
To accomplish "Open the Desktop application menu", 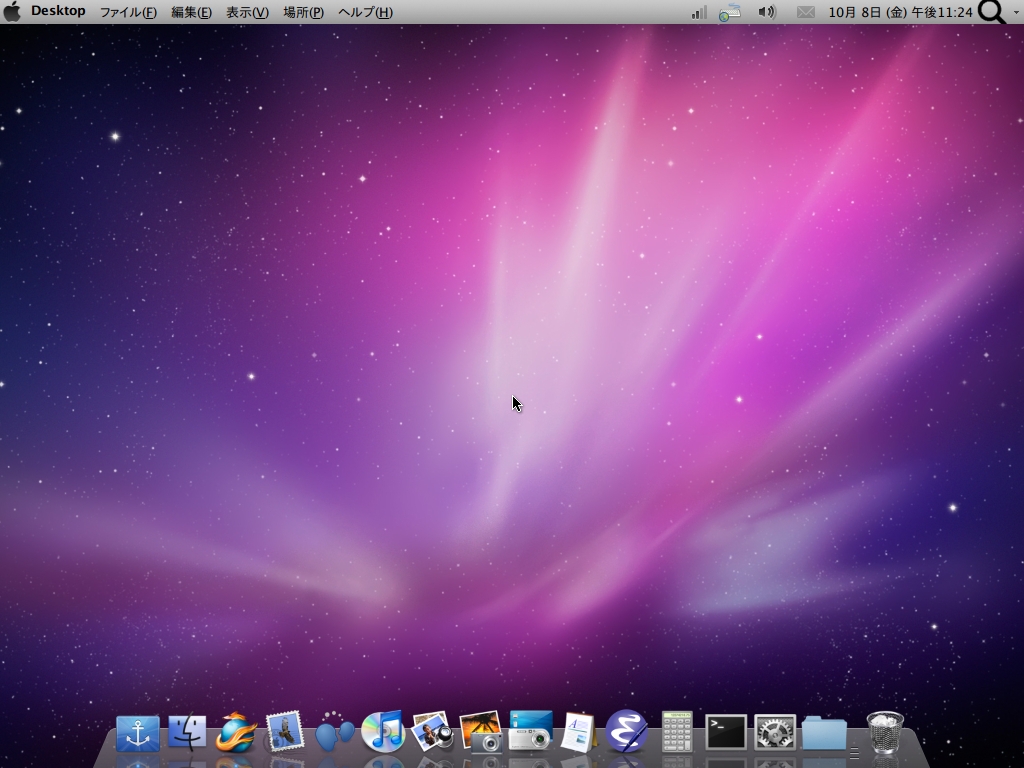I will click(x=58, y=11).
